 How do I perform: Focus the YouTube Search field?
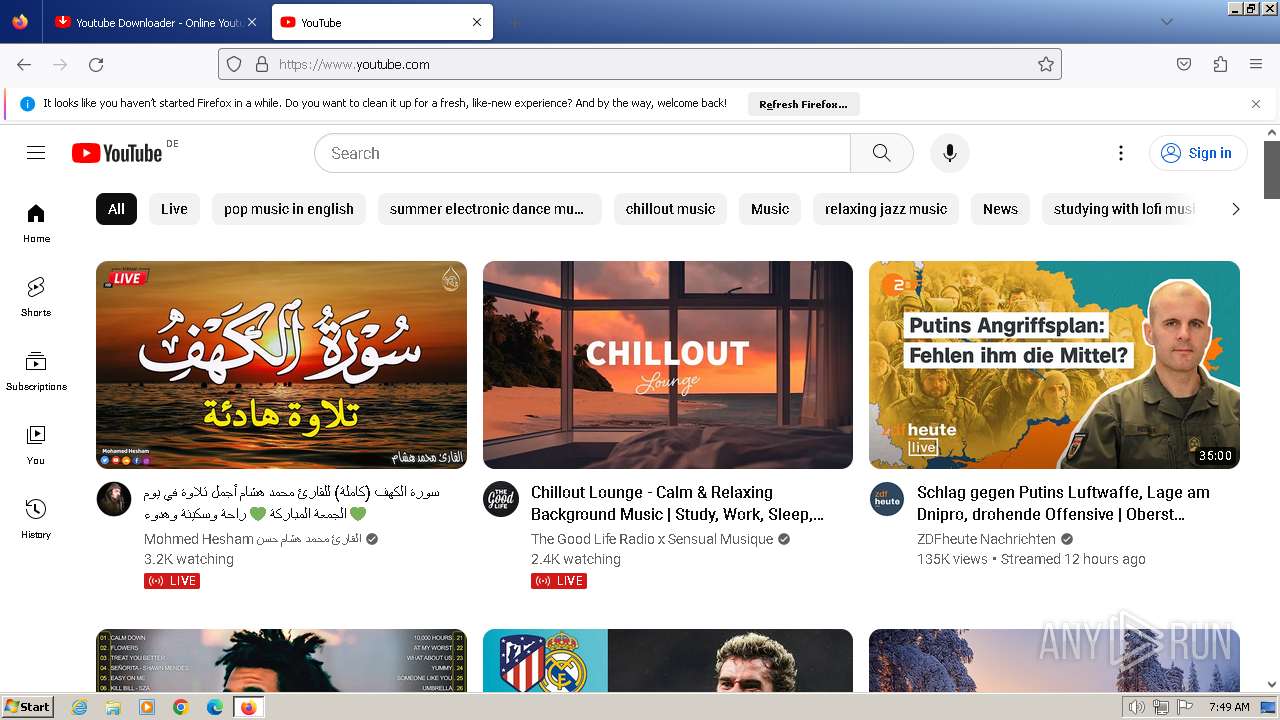tap(582, 153)
